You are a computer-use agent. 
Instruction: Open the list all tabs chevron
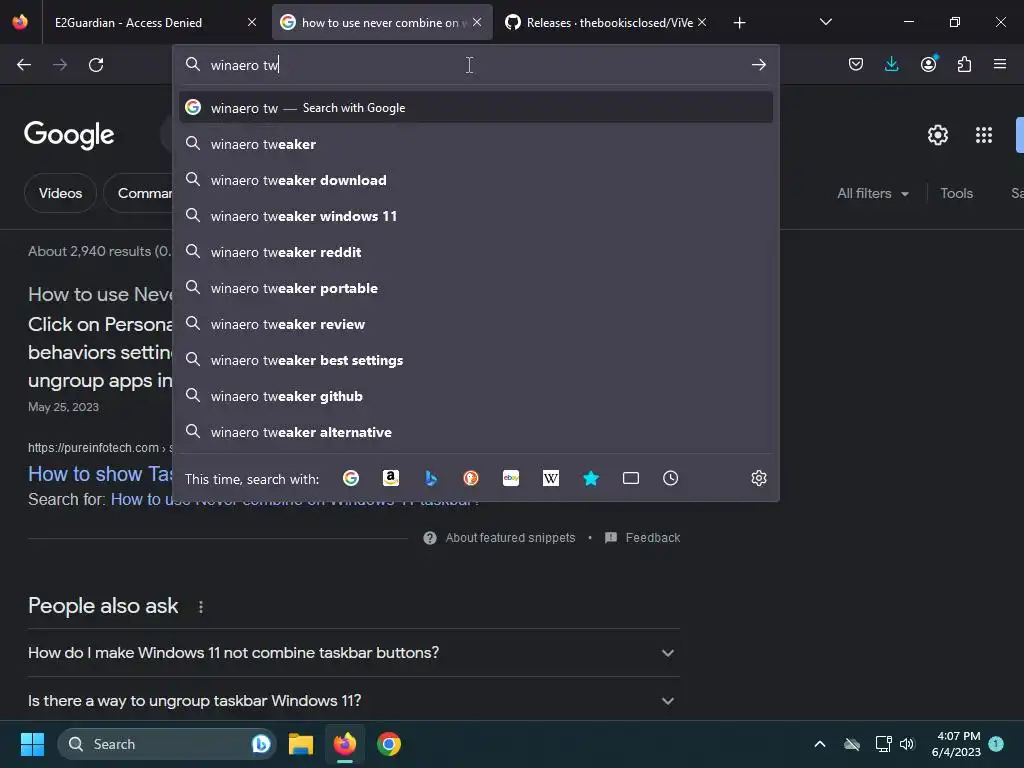pos(825,22)
